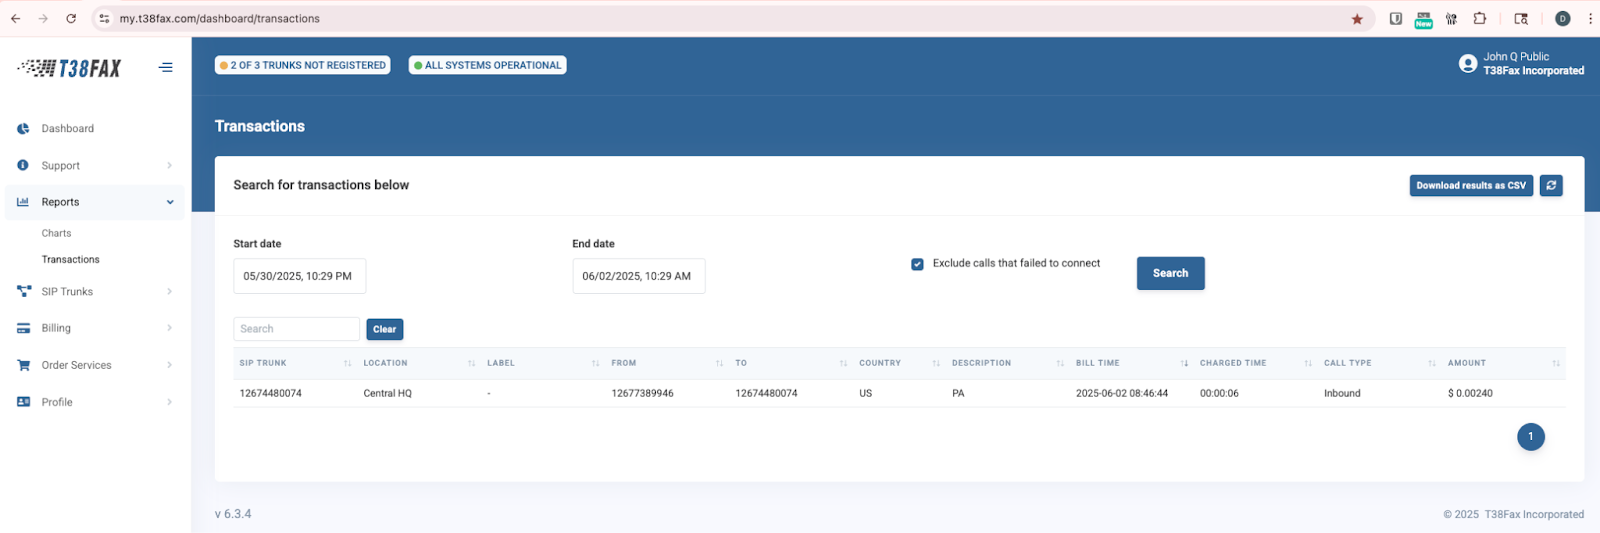
Task: Click the T38Fax Incorporated footer link
Action: [x=1534, y=515]
